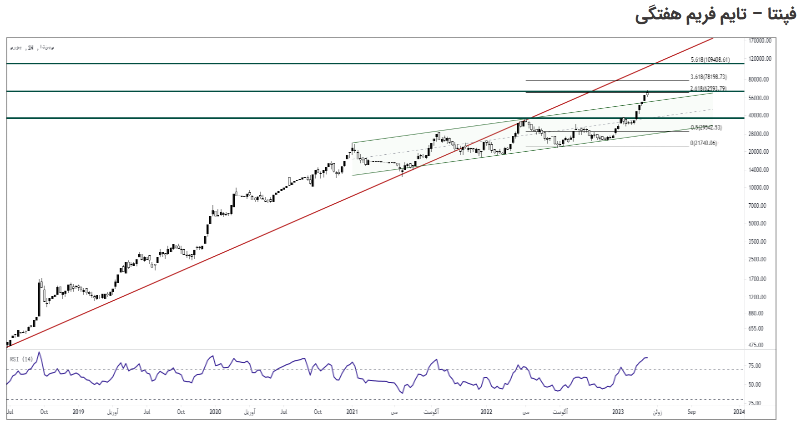Select the 120000.00 price axis value
The width and height of the screenshot is (806, 433).
[x=762, y=60]
